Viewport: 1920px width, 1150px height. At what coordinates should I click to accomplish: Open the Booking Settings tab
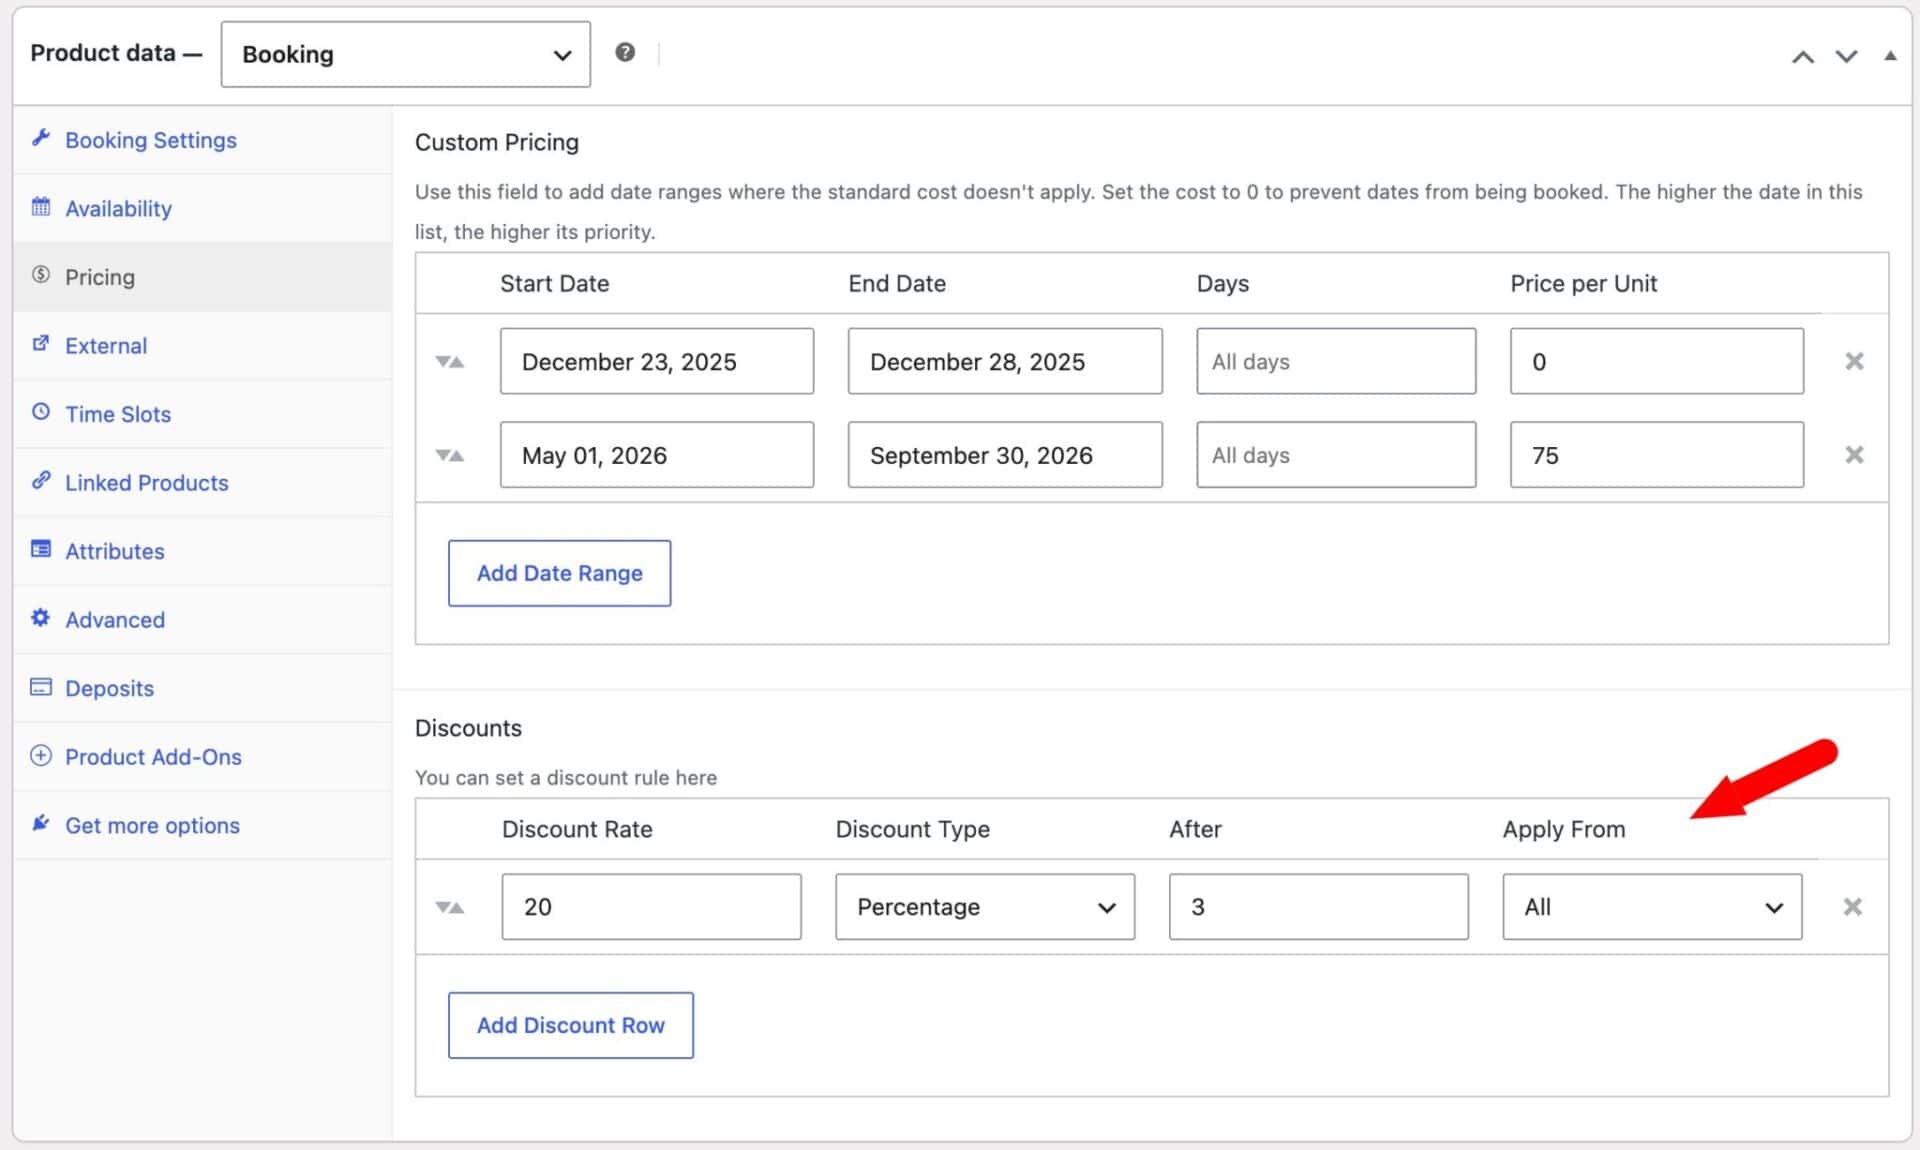pos(202,140)
